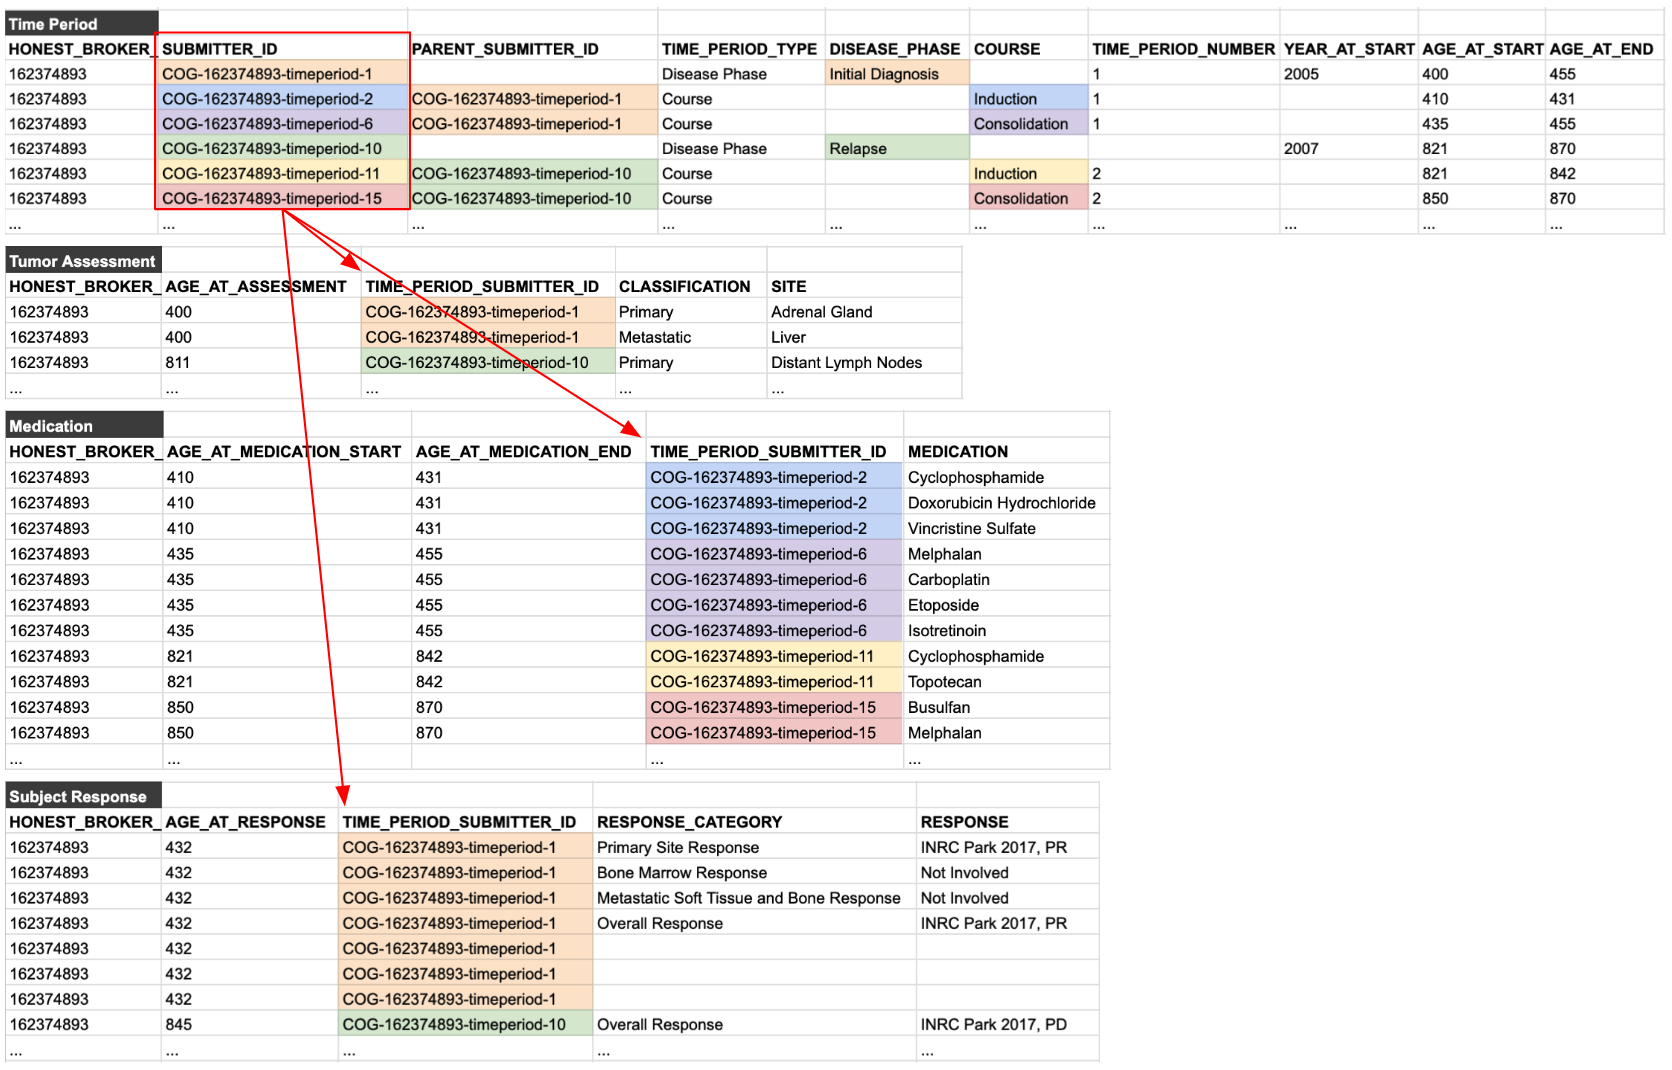Click the Tumor Assessment table title

83,262
